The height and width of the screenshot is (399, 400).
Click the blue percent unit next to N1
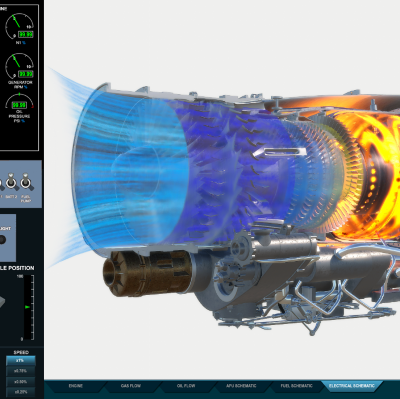[x=24, y=43]
